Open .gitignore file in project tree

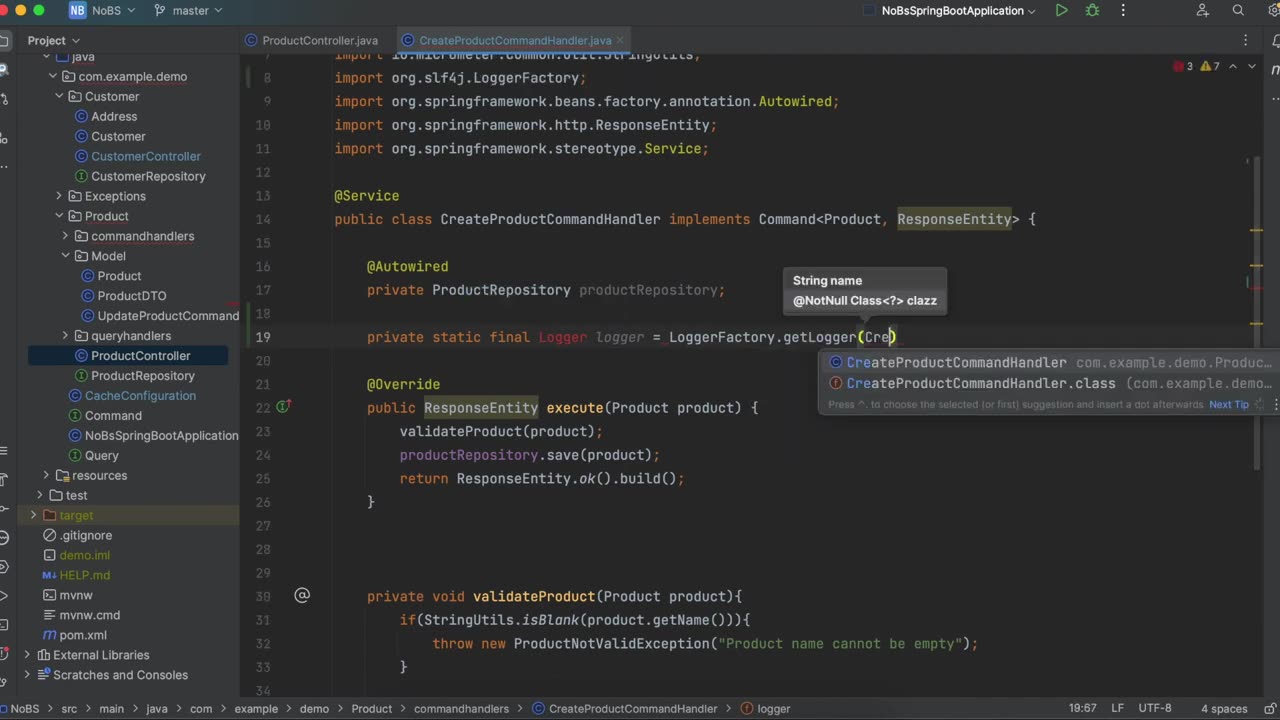pos(85,535)
